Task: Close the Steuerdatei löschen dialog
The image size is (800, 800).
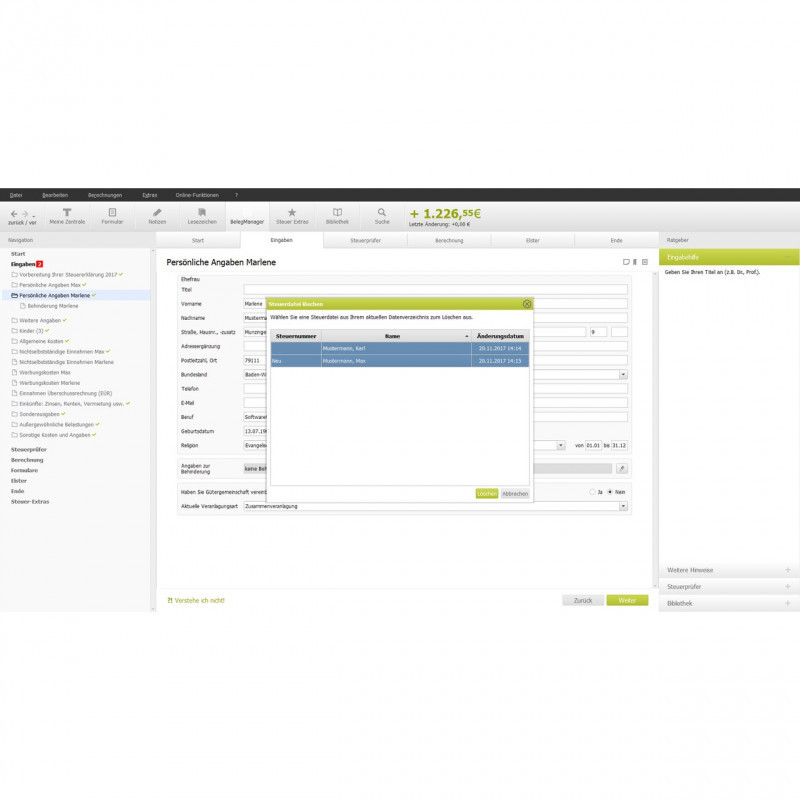Action: click(x=527, y=304)
